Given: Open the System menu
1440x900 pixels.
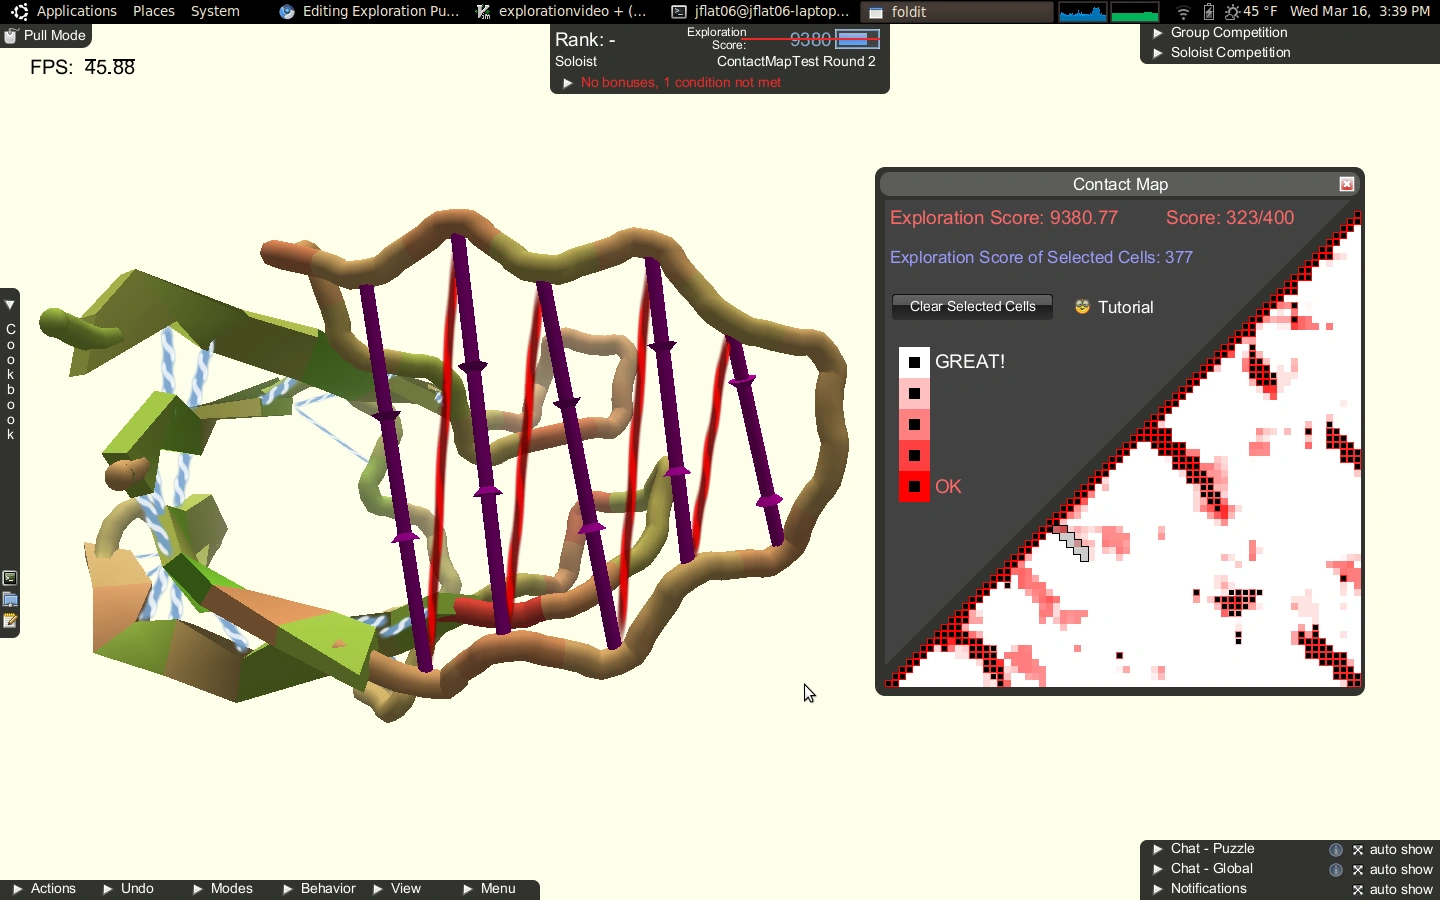Looking at the screenshot, I should click(x=215, y=12).
